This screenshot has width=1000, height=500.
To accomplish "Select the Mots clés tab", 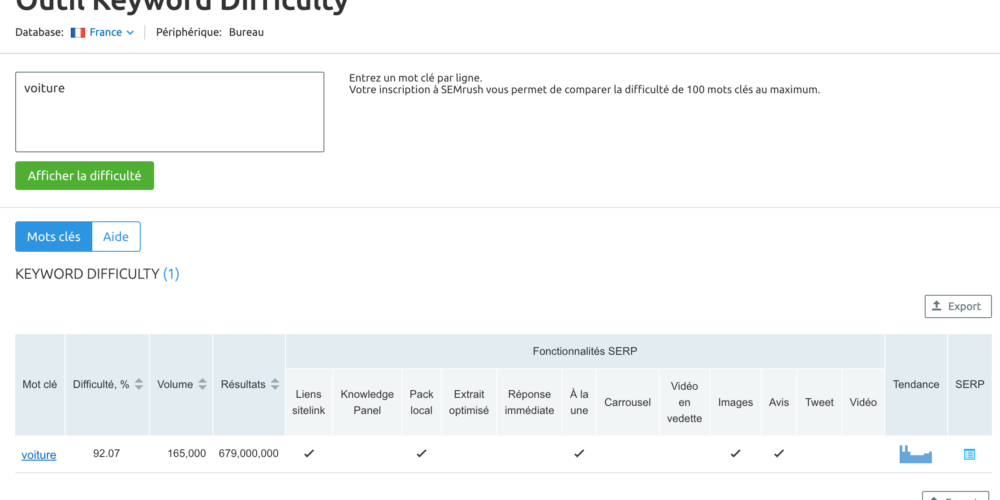I will pos(54,237).
